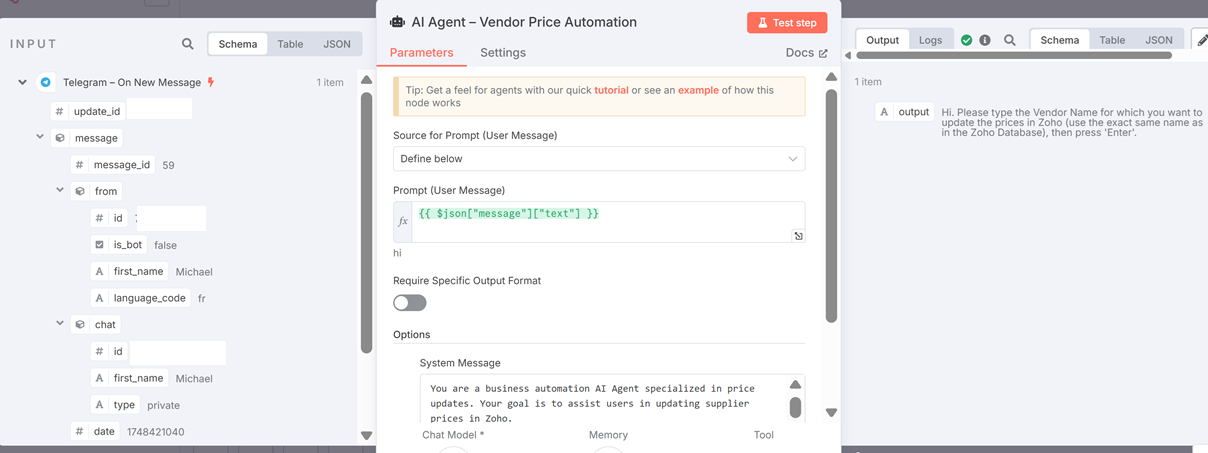Switch output view to Logs
The width and height of the screenshot is (1208, 453).
pos(930,40)
